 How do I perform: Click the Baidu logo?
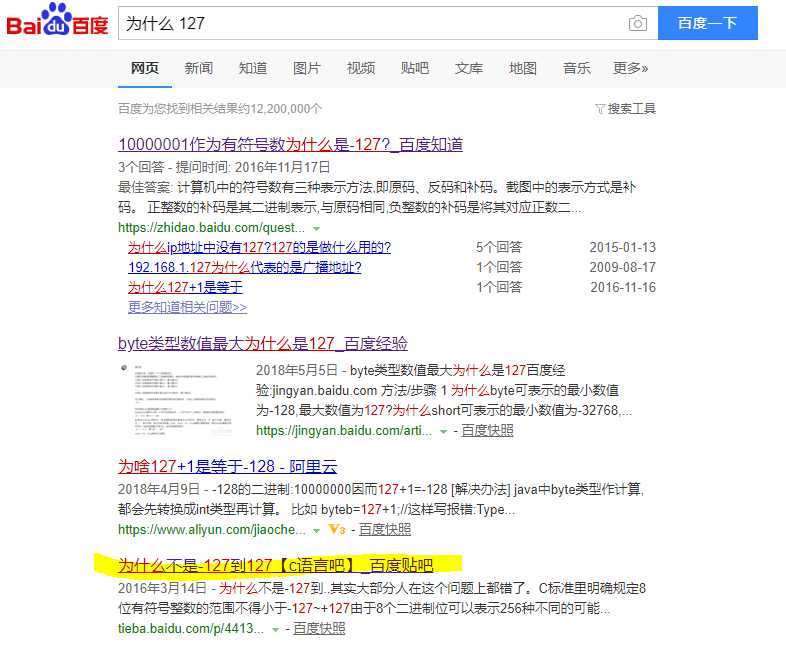pos(57,21)
